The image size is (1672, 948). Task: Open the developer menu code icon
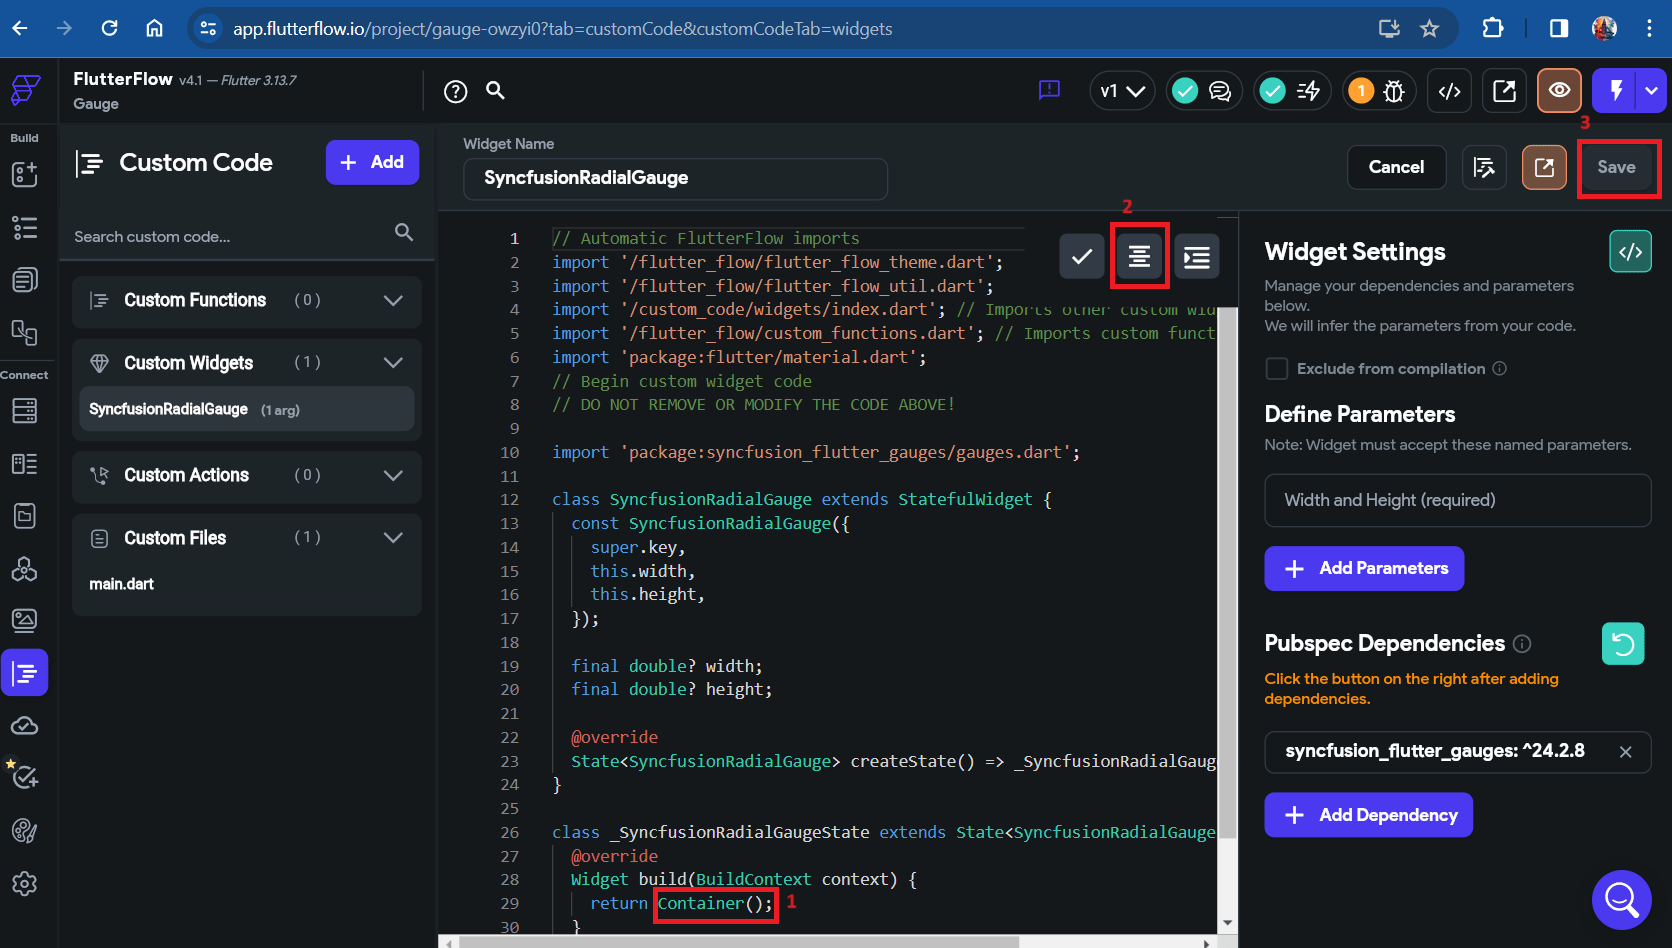[1449, 91]
